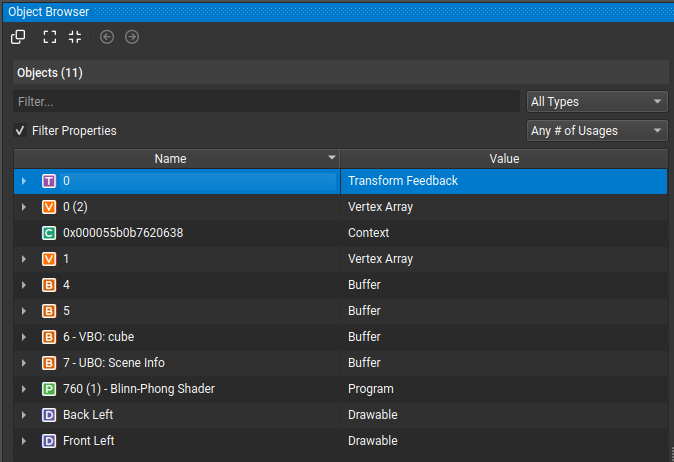Select the Vertex Array 1 row
This screenshot has height=462, width=674.
[200, 259]
